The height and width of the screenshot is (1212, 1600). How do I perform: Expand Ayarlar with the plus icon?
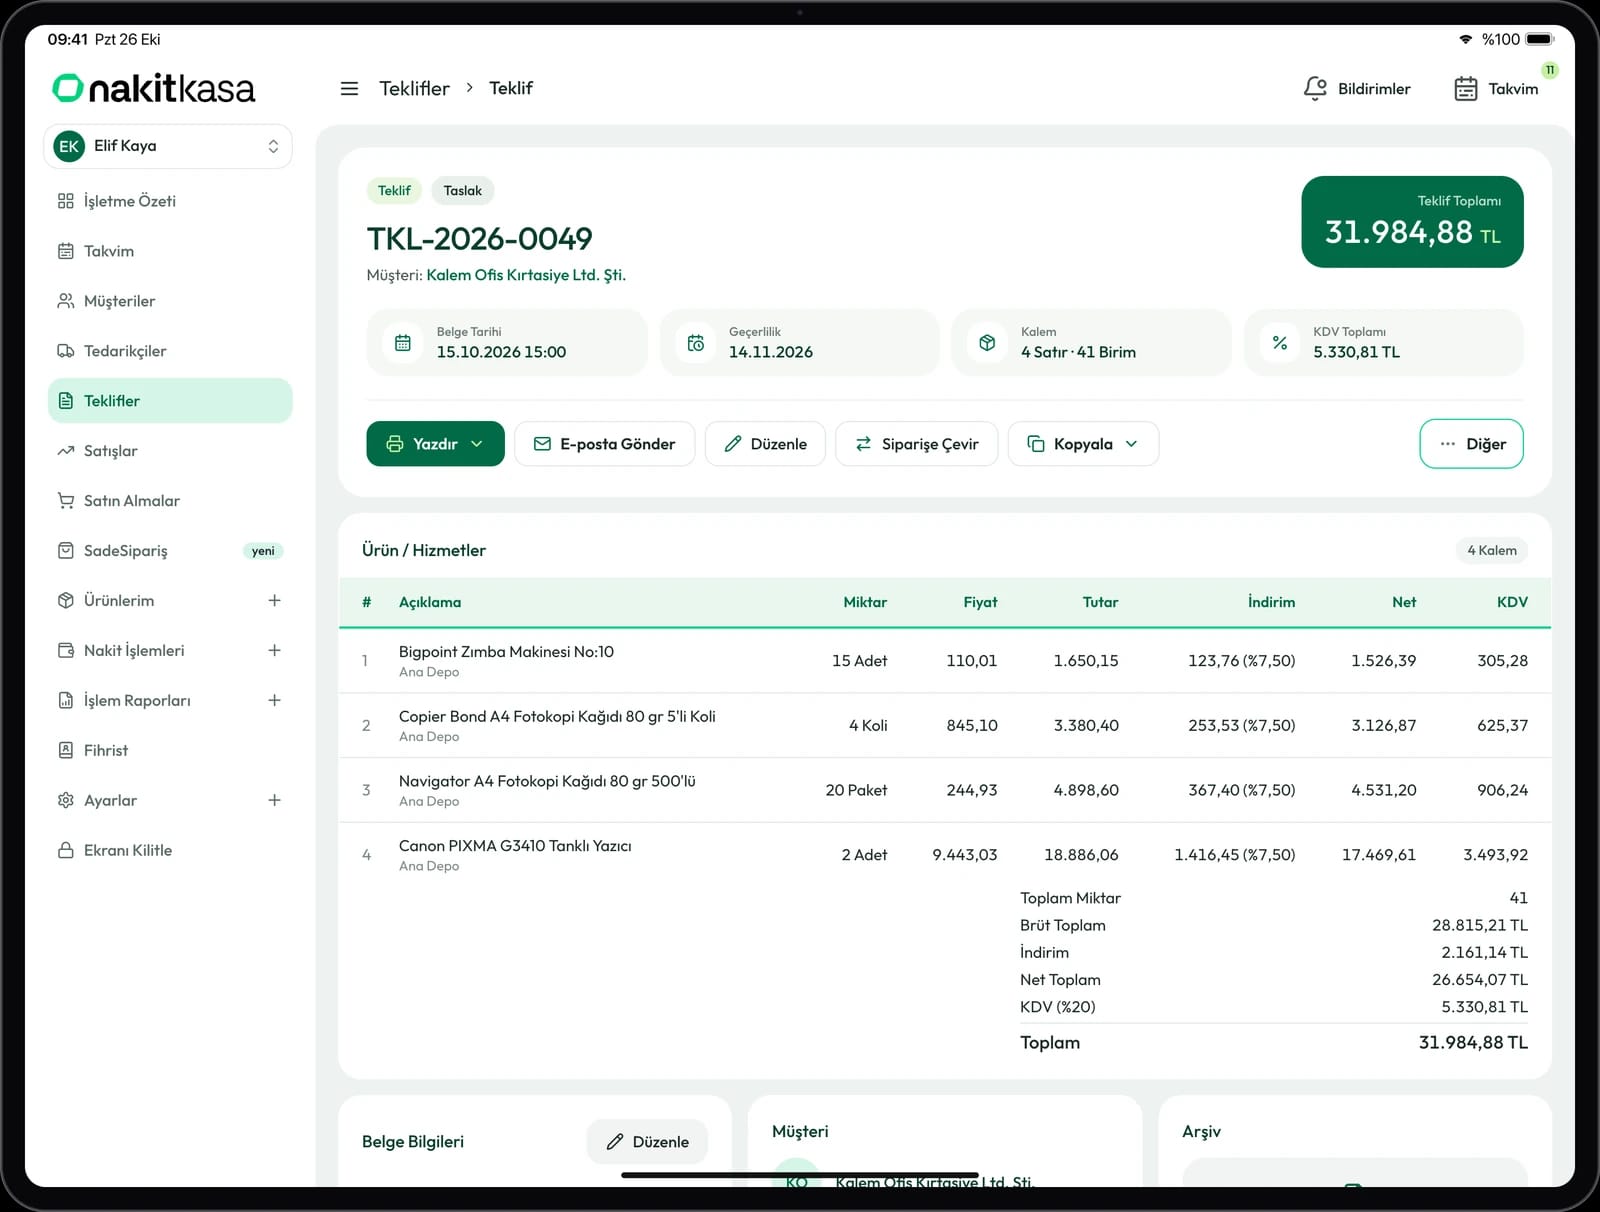click(x=274, y=800)
